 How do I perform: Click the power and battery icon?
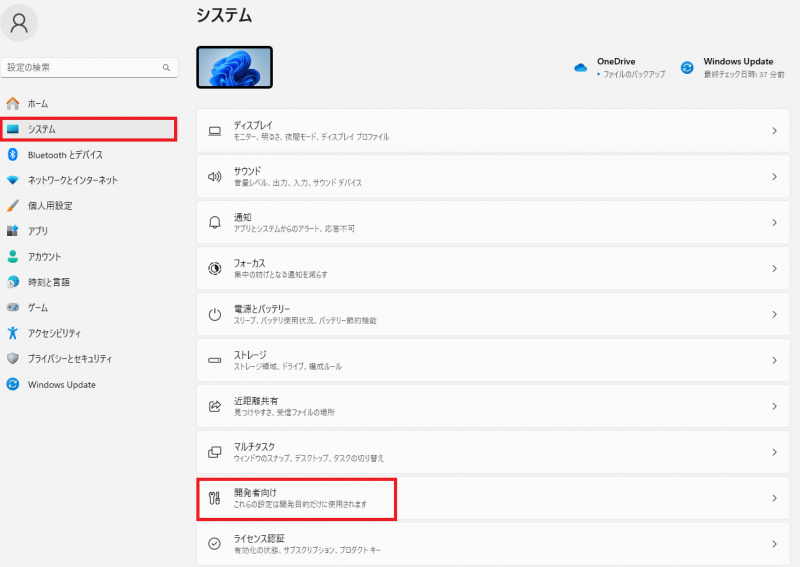[x=214, y=314]
